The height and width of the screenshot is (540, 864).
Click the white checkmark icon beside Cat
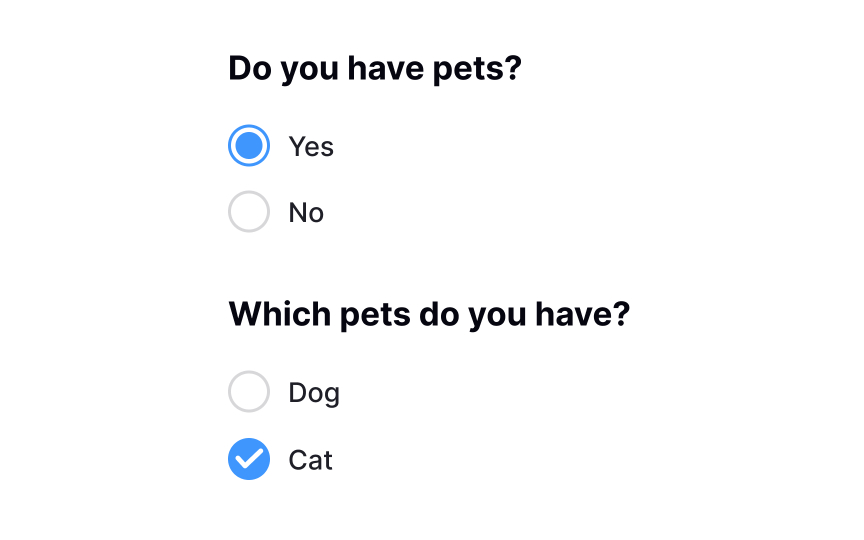249,458
